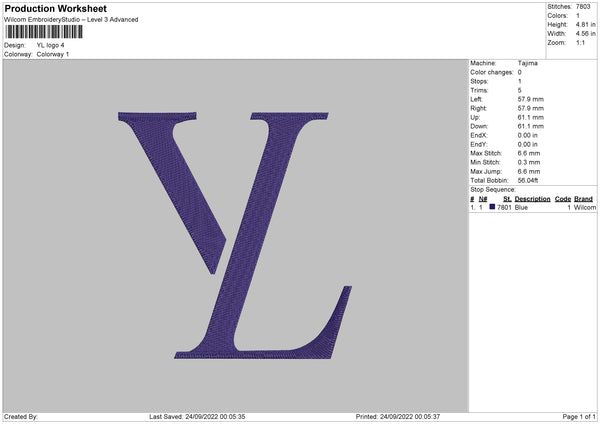The width and height of the screenshot is (600, 424).
Task: Click the Stop Sequence heading
Action: (493, 190)
